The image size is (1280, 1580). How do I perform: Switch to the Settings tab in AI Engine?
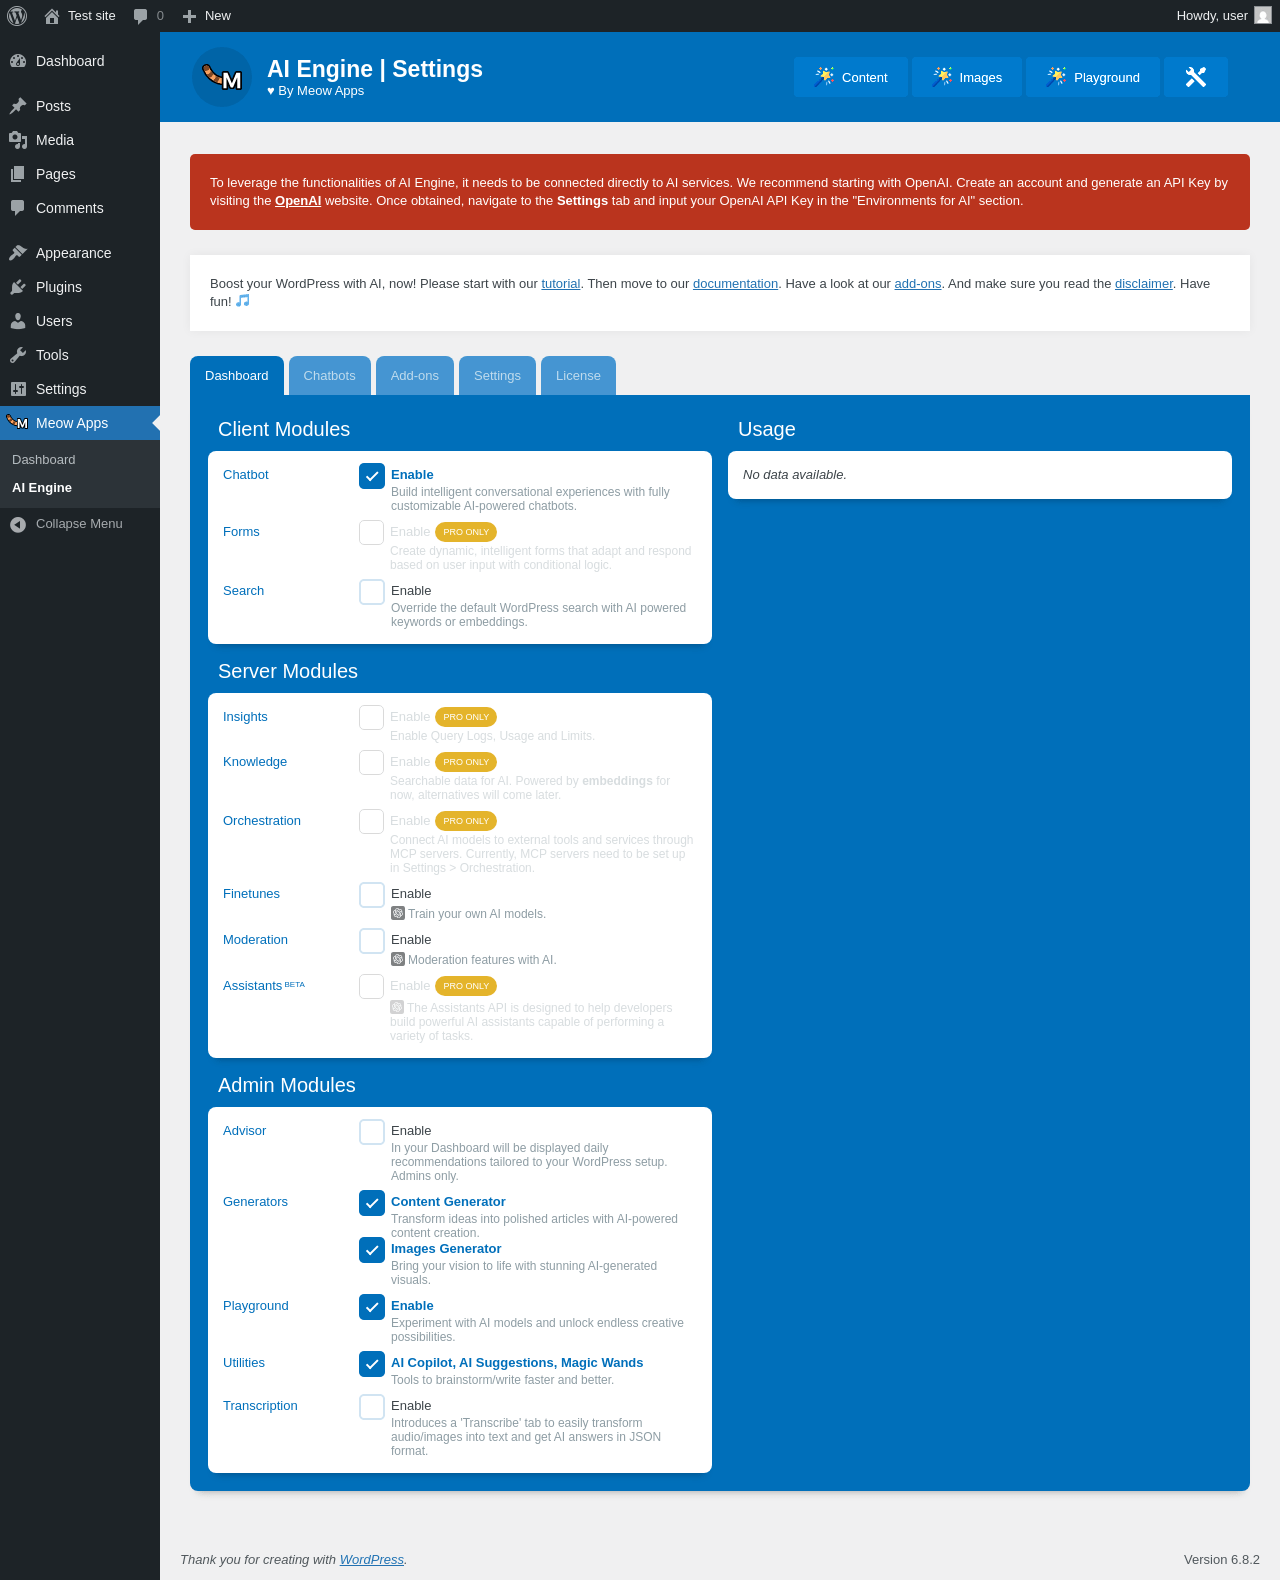[497, 376]
